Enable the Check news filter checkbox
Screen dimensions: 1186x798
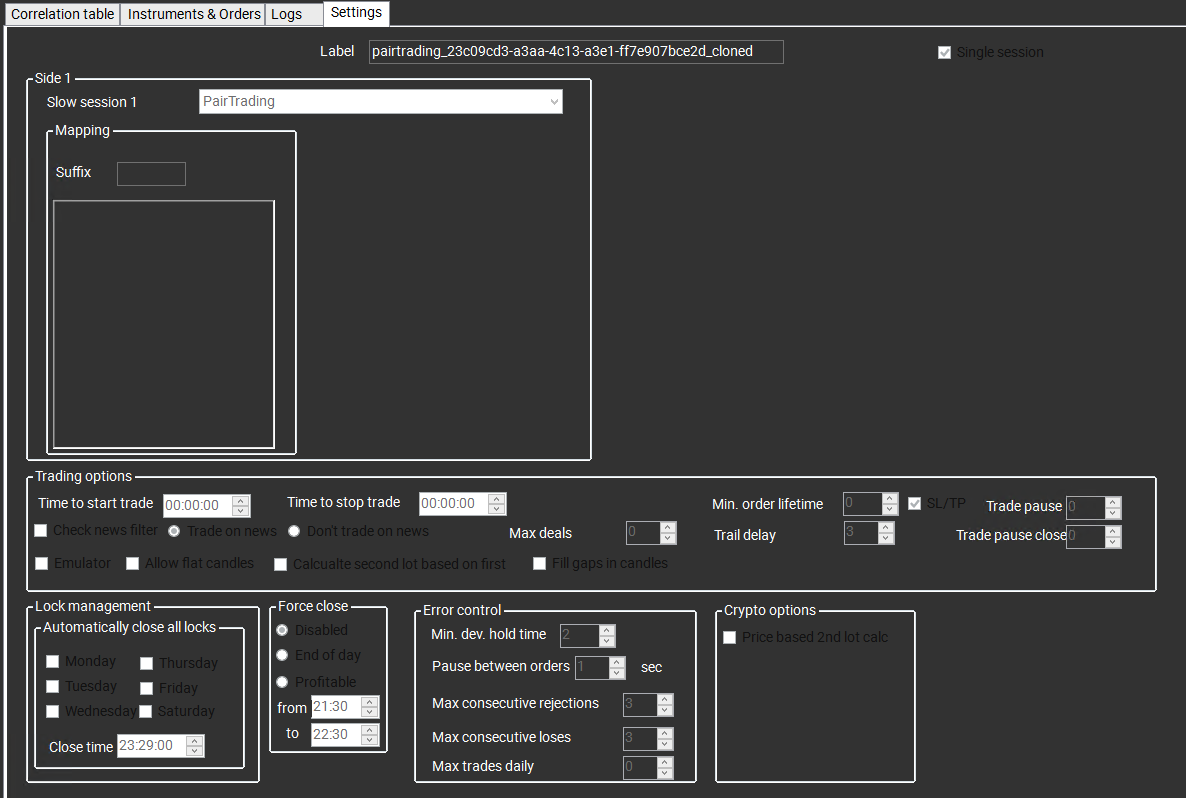(41, 530)
